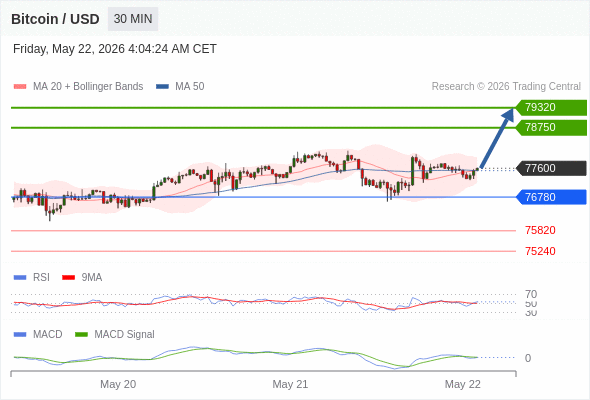Click the pink MA 20 + Bollinger Bands swatch

click(x=20, y=87)
